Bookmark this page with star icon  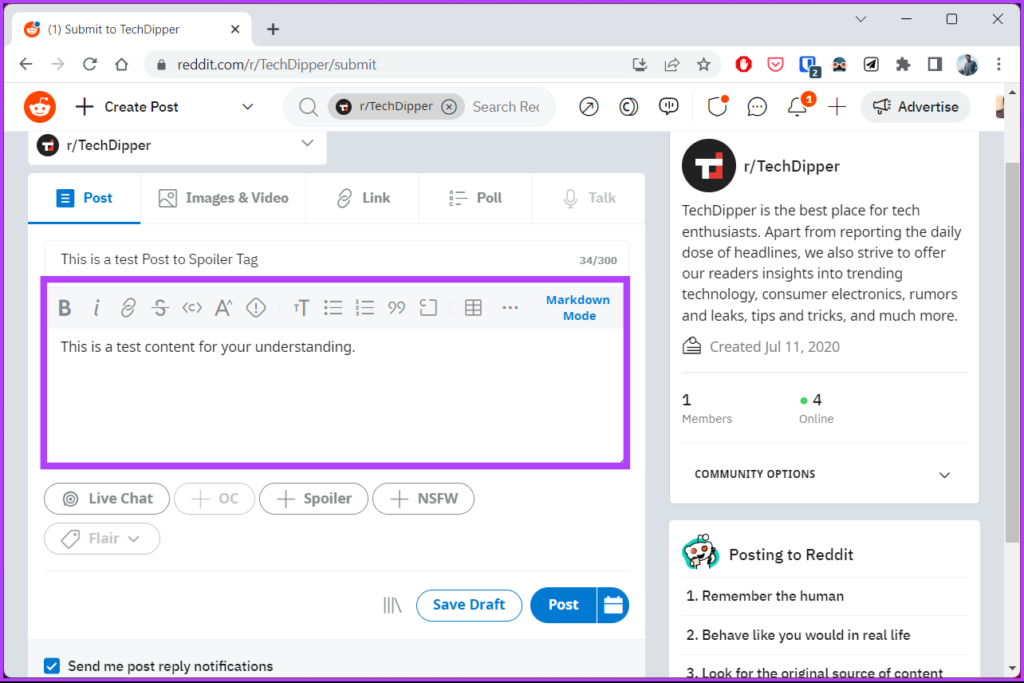703,65
